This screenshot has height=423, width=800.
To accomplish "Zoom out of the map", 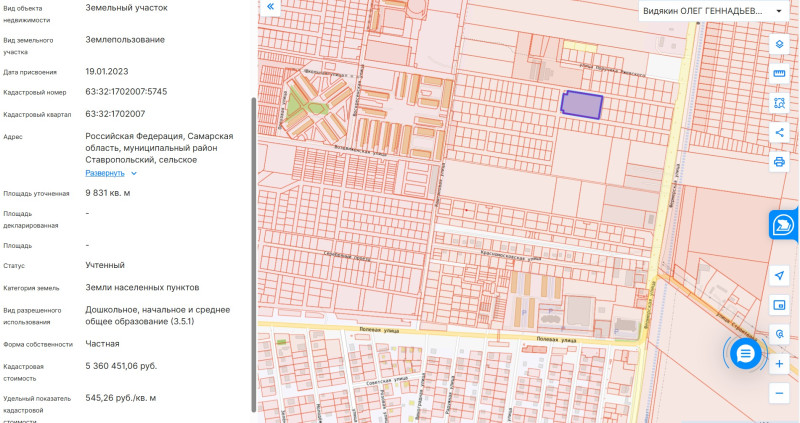I will click(779, 393).
